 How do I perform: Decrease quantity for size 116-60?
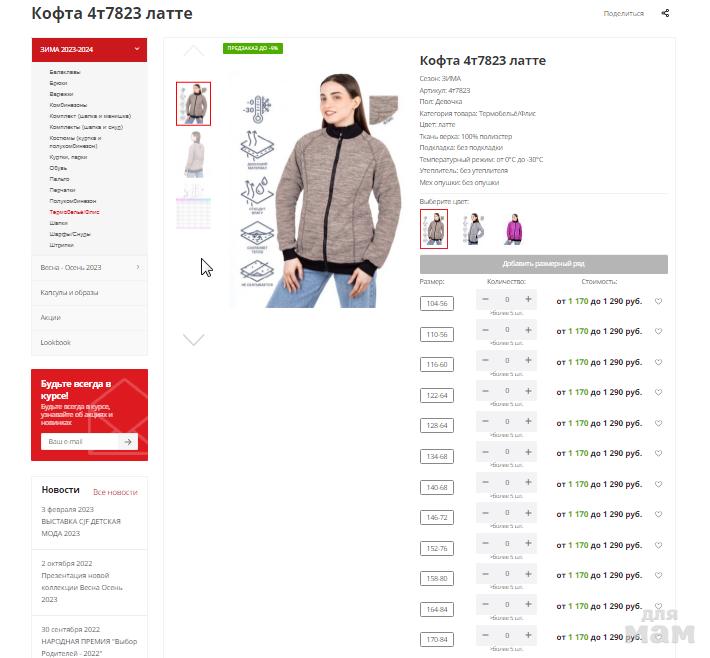[485, 360]
